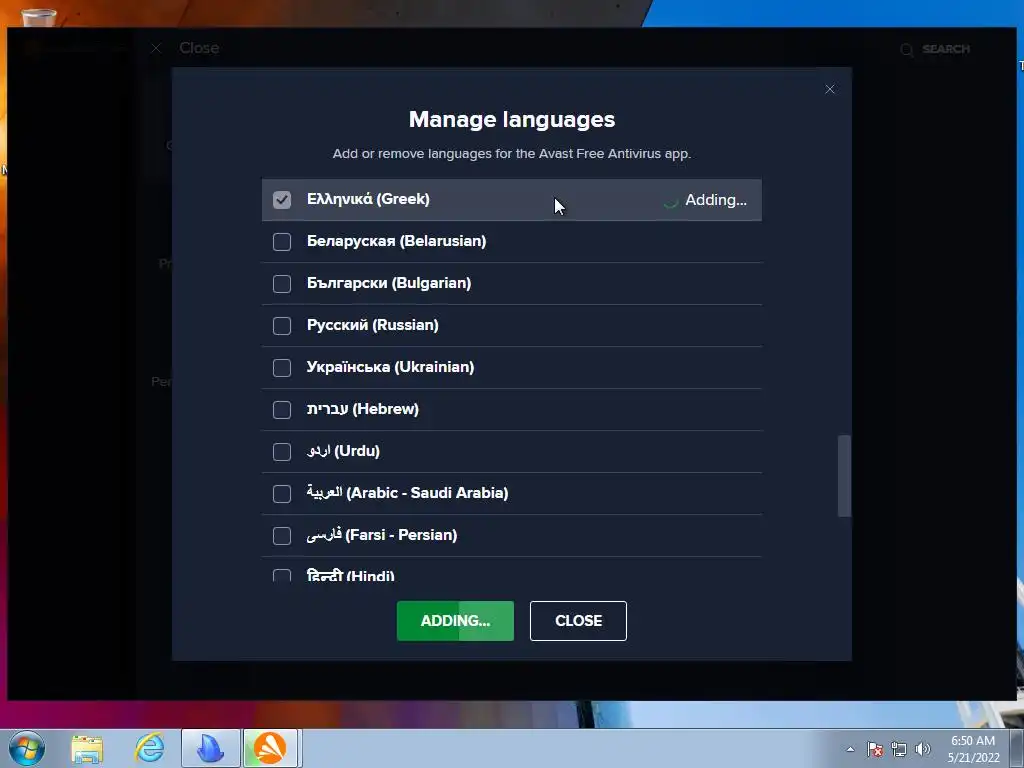Enable the Urdu language checkbox
1024x768 pixels.
pos(281,451)
